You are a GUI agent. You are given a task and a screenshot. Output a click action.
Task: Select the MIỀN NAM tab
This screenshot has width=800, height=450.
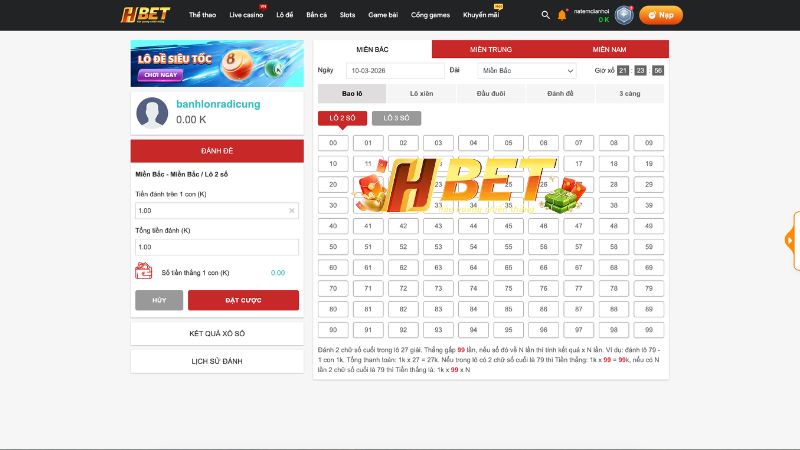pos(609,49)
